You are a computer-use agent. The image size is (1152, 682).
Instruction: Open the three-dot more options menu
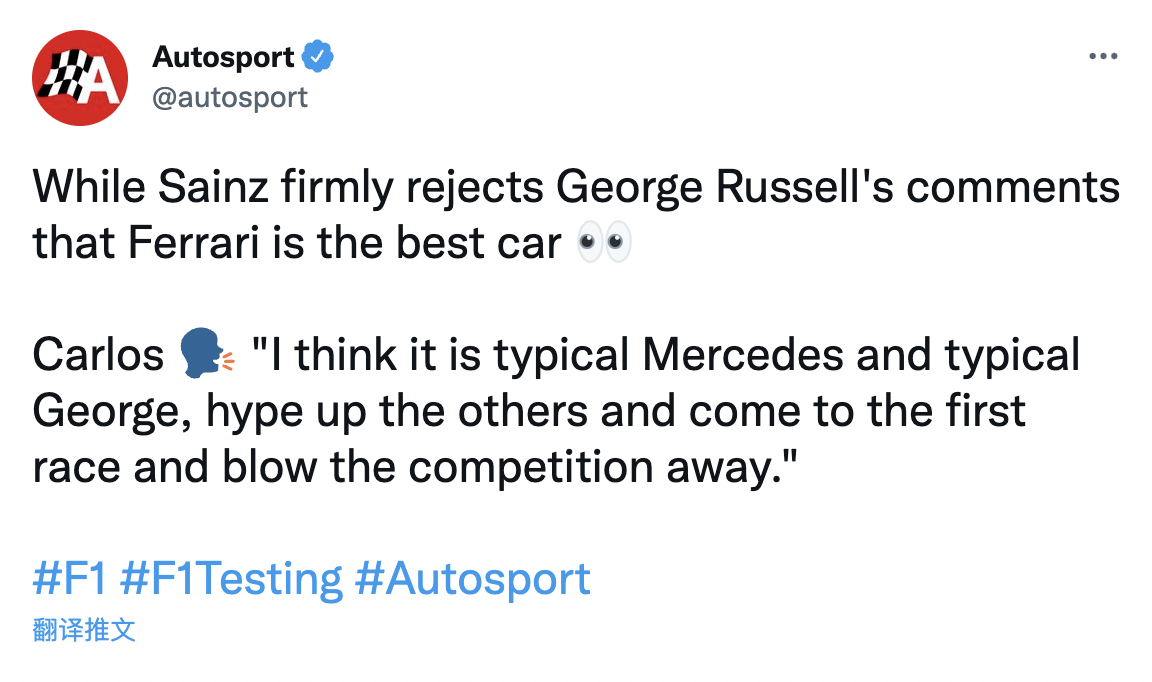pos(1102,57)
